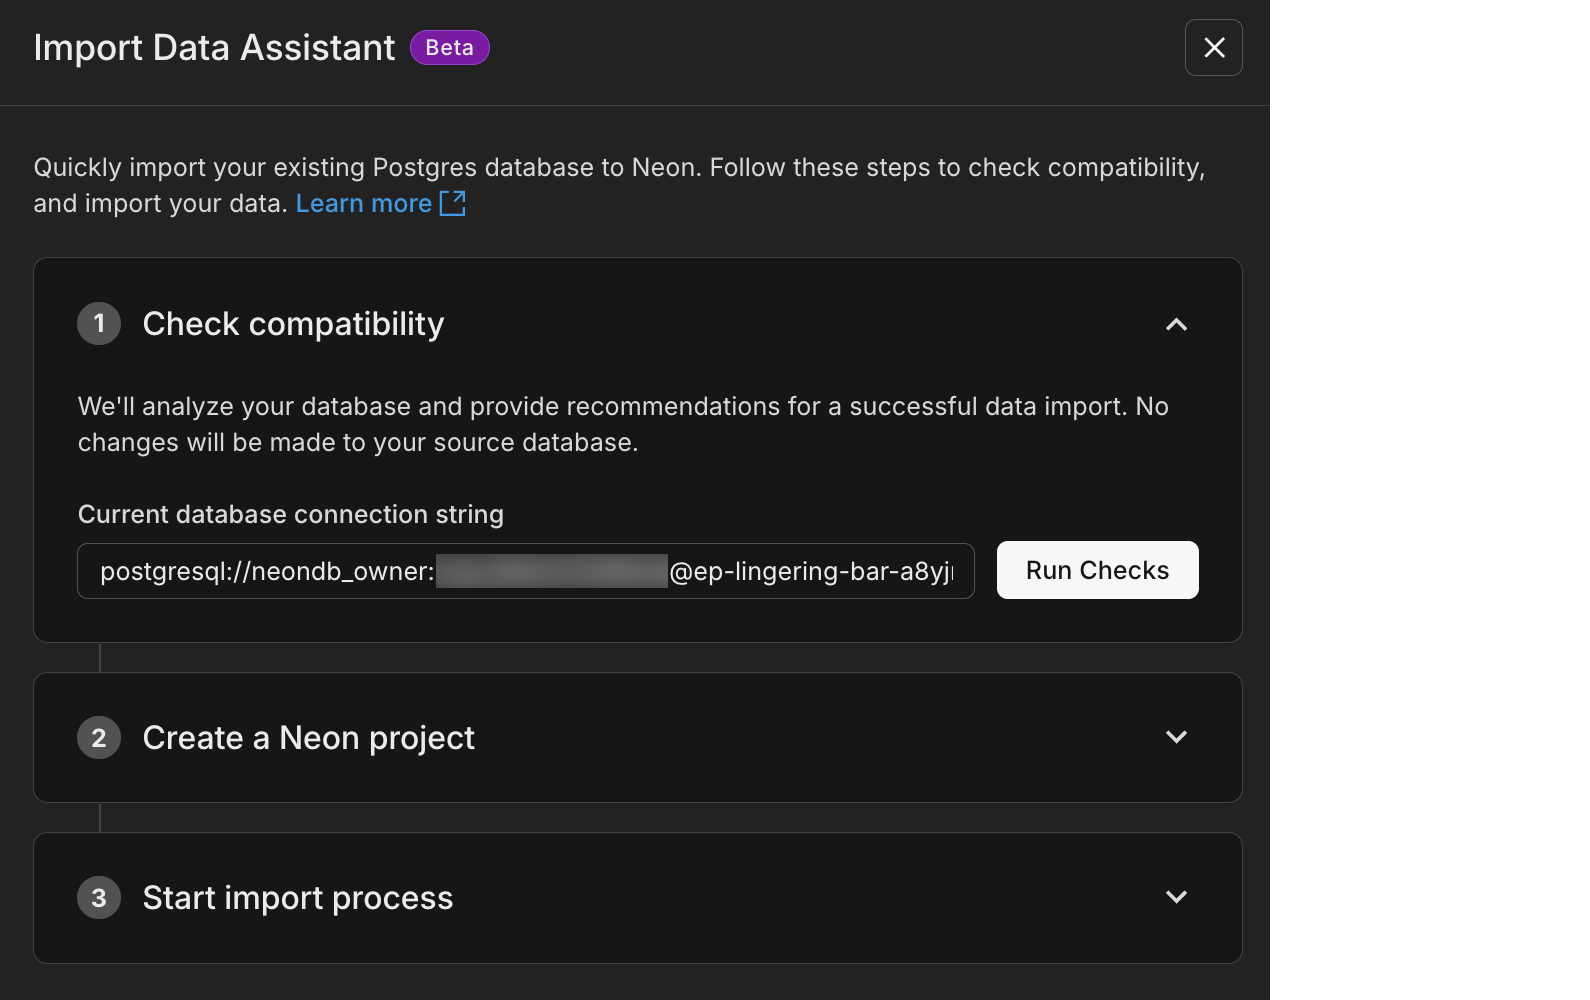1590x1000 pixels.
Task: Click the Start import process heading
Action: tap(298, 898)
